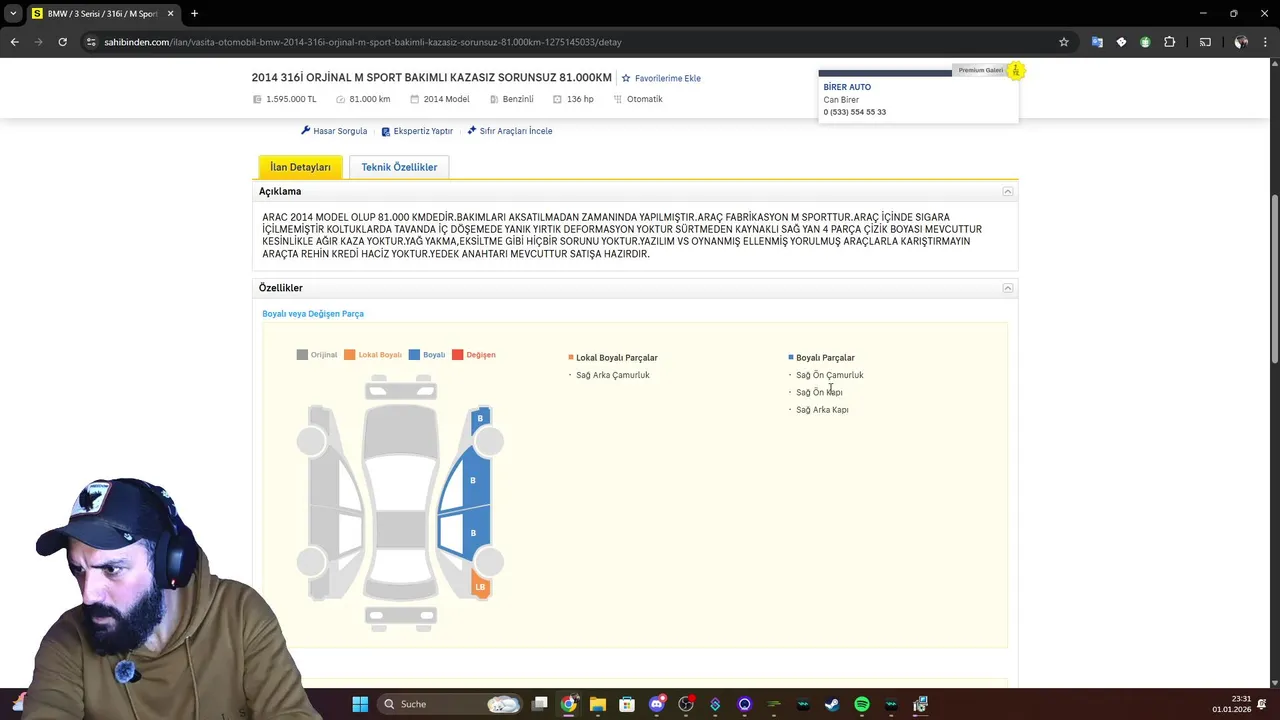Screen dimensions: 1280x720
Task: Open Task View on the taskbar
Action: (540, 704)
